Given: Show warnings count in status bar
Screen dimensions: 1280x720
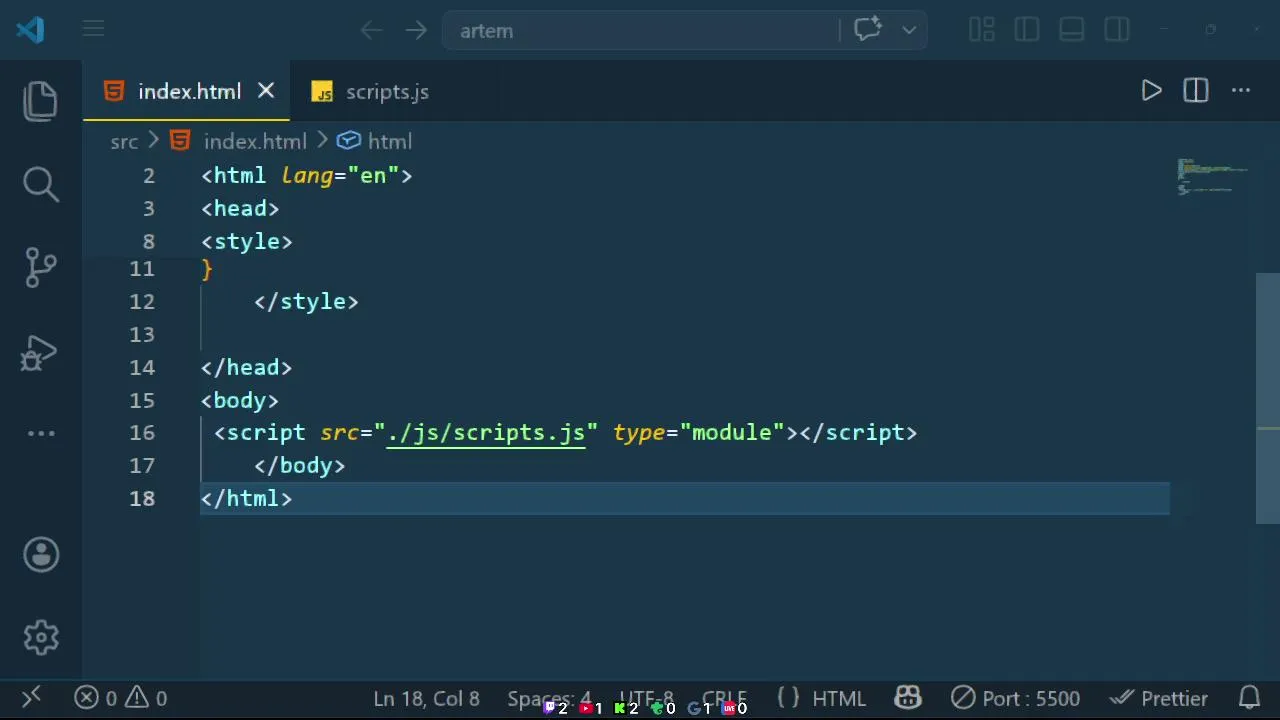Looking at the screenshot, I should (146, 699).
